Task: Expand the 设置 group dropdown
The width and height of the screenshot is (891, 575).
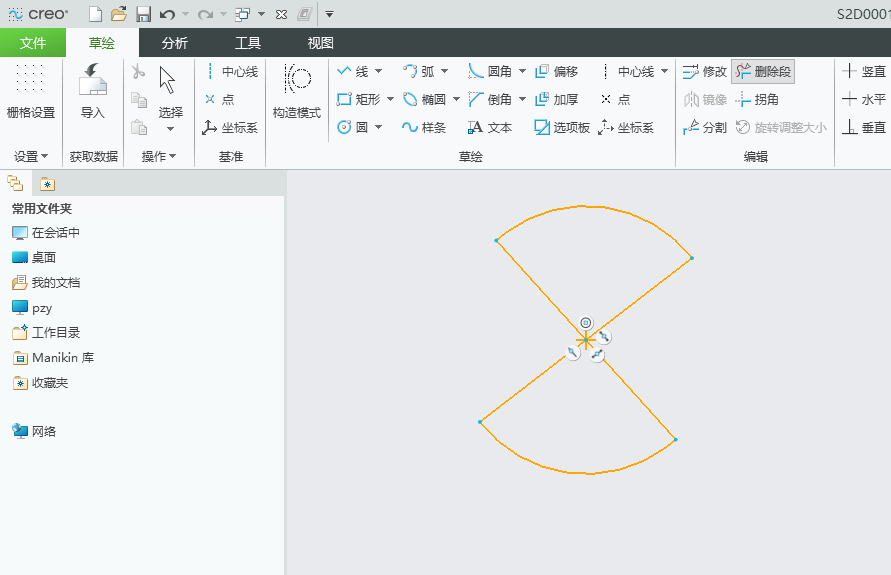Action: click(31, 156)
